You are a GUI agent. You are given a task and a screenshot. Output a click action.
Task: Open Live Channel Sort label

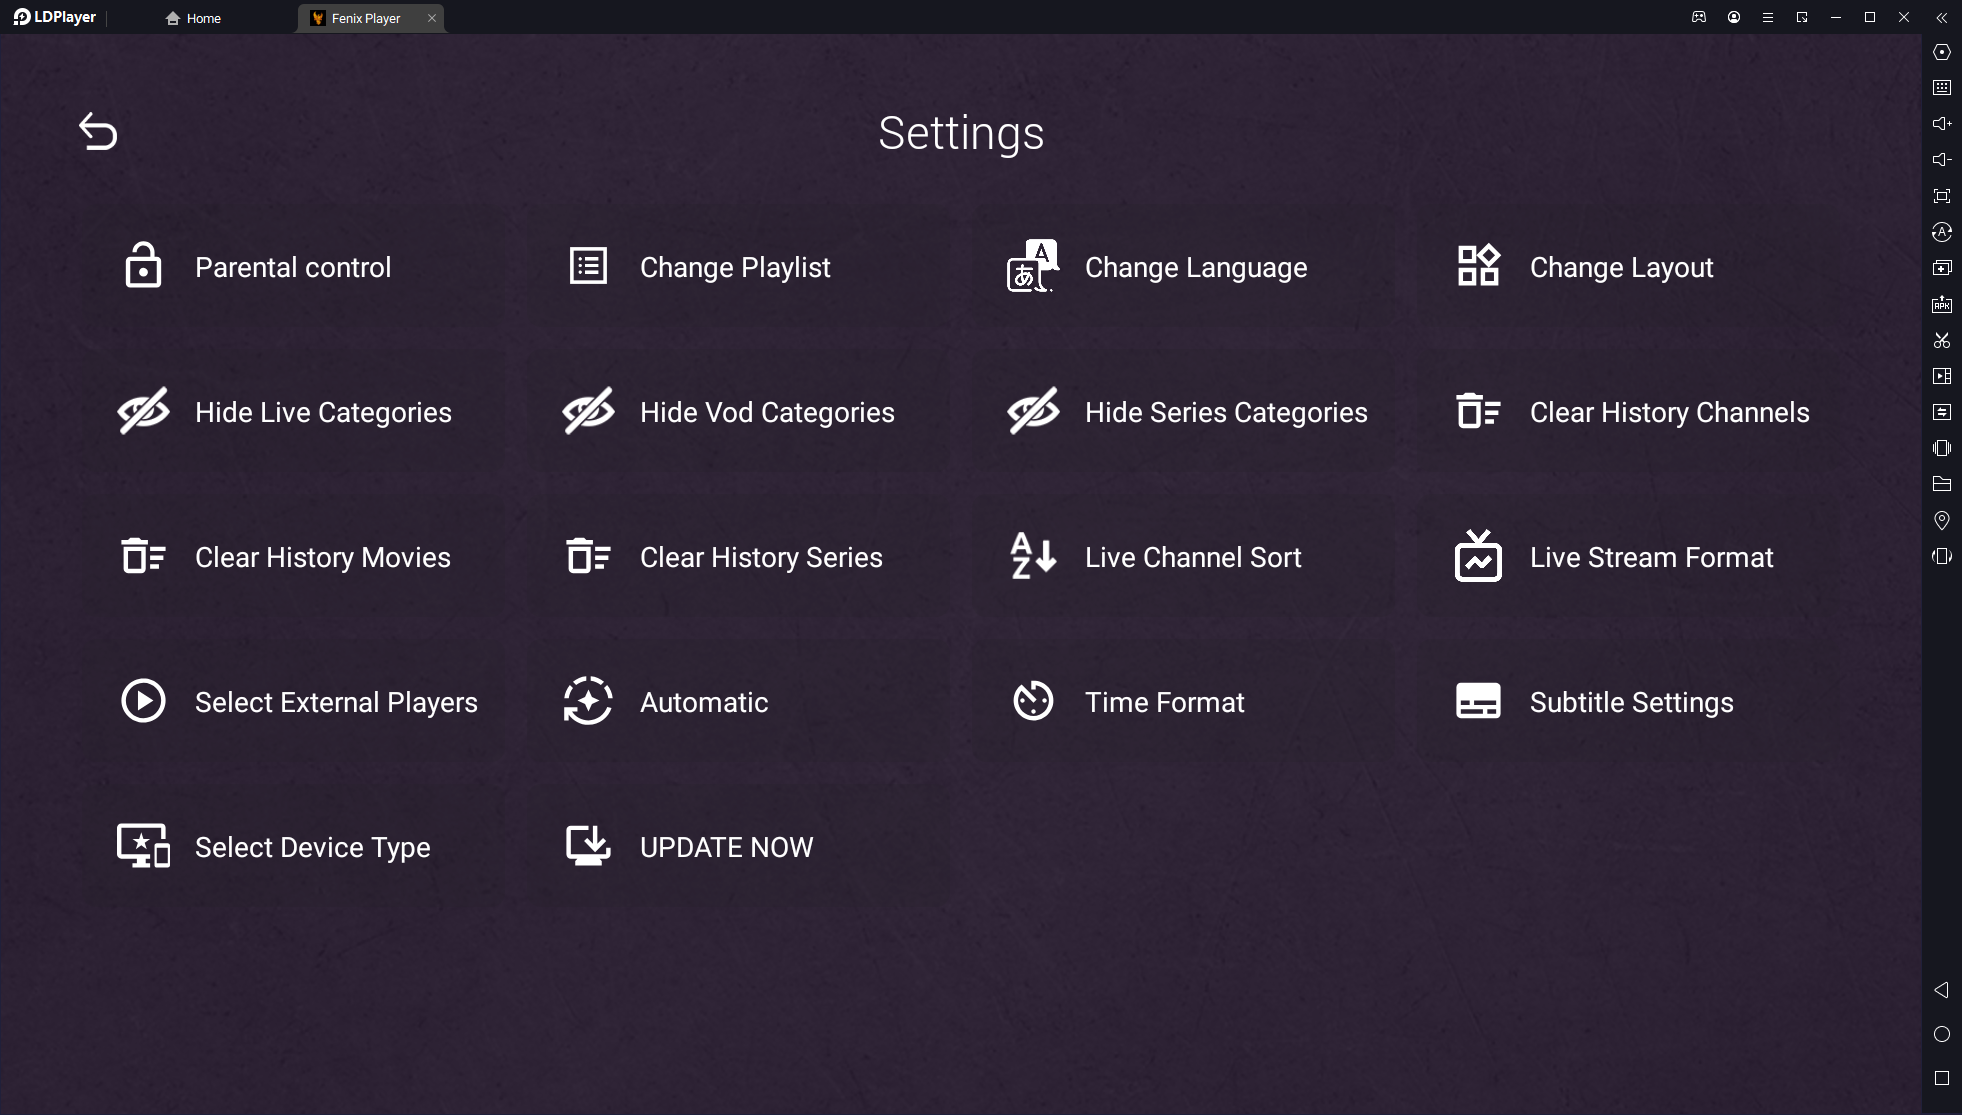click(1193, 557)
